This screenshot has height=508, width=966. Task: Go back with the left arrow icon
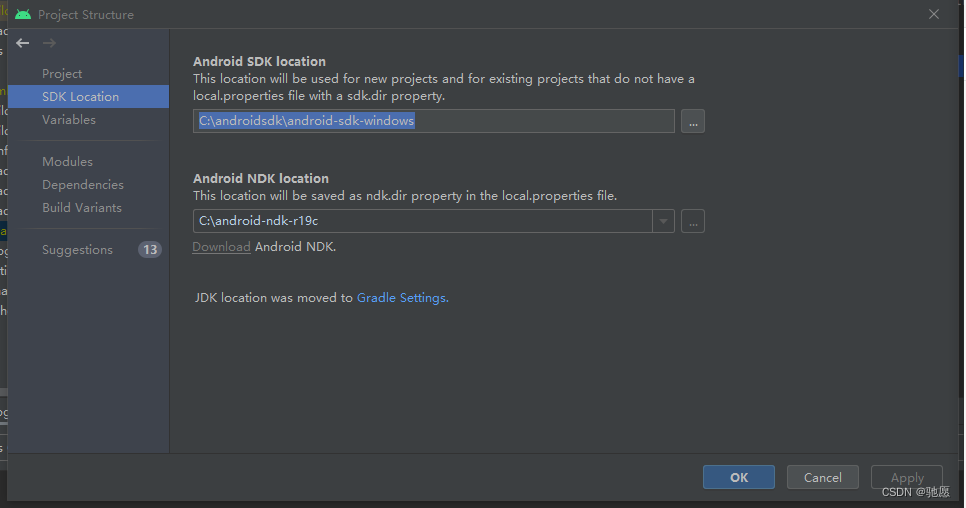(23, 43)
